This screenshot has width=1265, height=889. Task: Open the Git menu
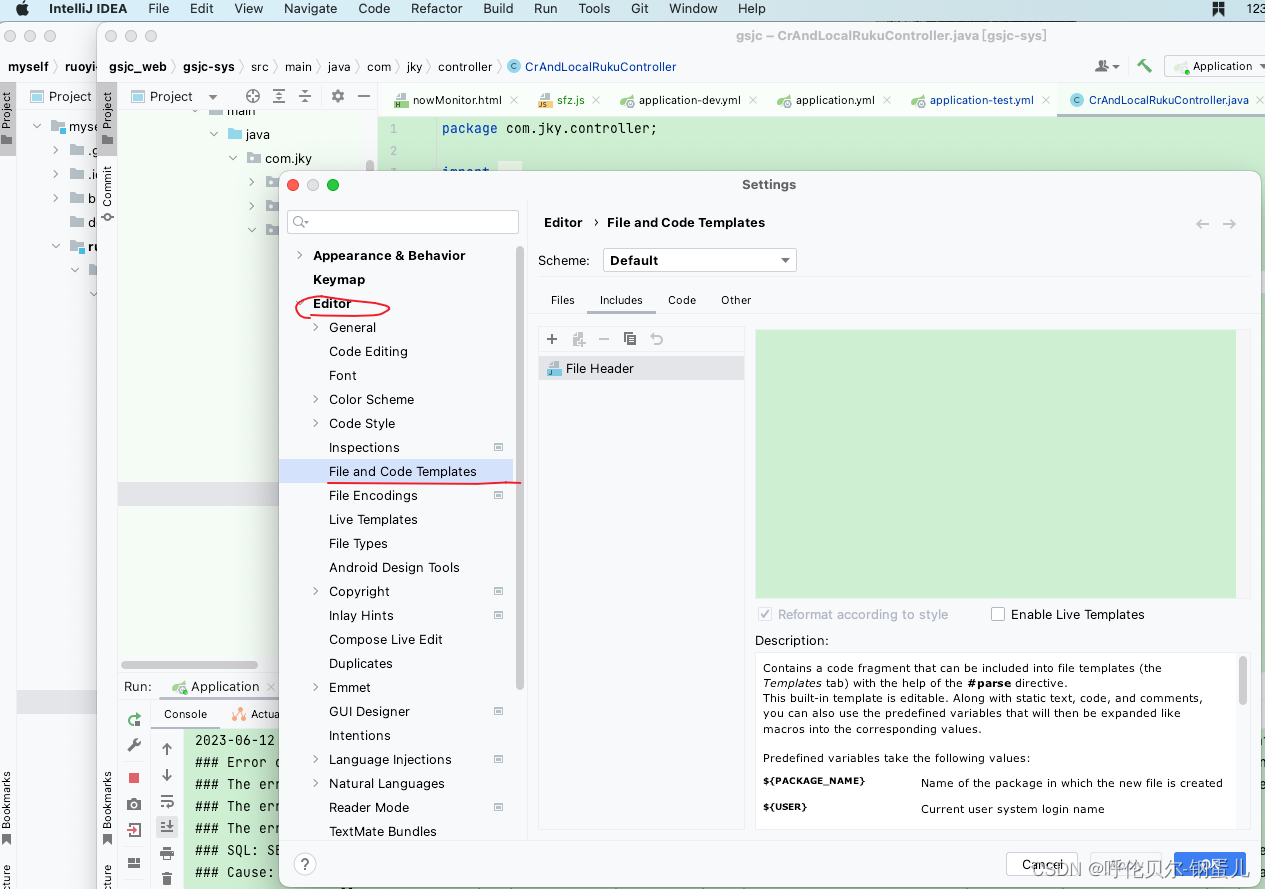pyautogui.click(x=640, y=9)
